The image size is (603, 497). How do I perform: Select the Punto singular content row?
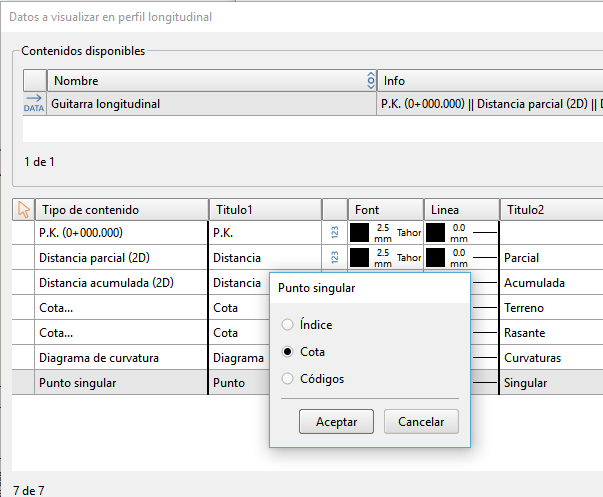point(121,382)
